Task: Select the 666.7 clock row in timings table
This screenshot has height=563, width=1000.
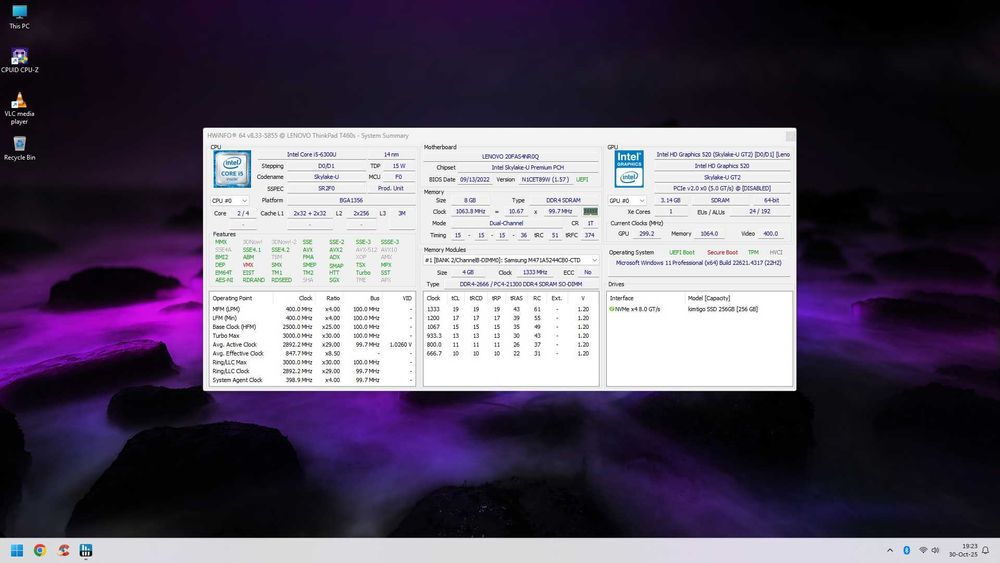Action: click(510, 354)
